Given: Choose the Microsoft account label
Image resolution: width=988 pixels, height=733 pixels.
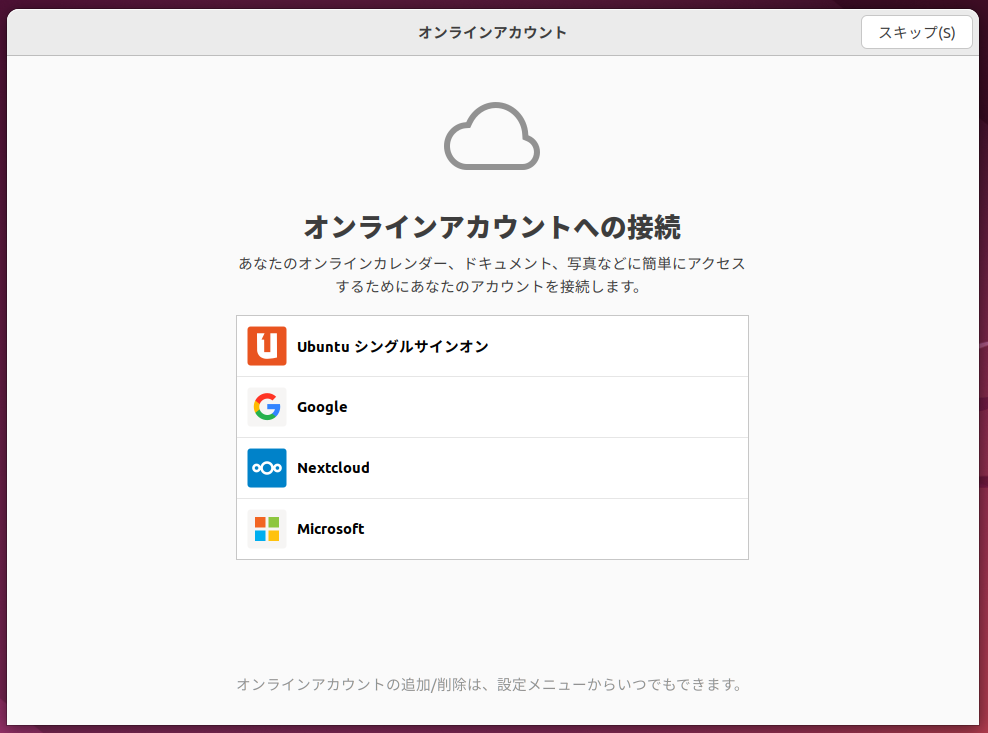Looking at the screenshot, I should (x=330, y=529).
